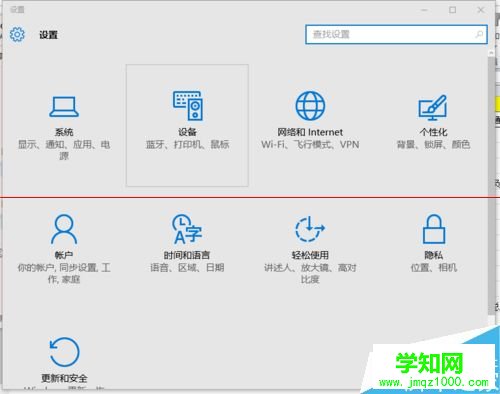Open the 设备 (Devices) keyboard and speaker icon
This screenshot has width=500, height=394.
(188, 106)
